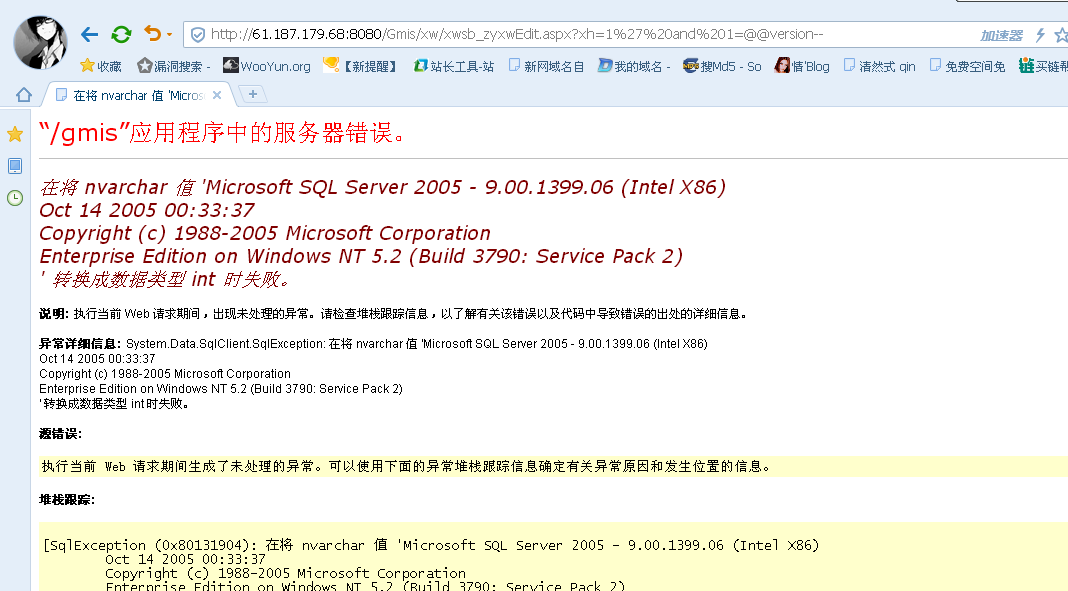1068x591 pixels.
Task: Reload the page with the green refresh icon
Action: [x=121, y=34]
